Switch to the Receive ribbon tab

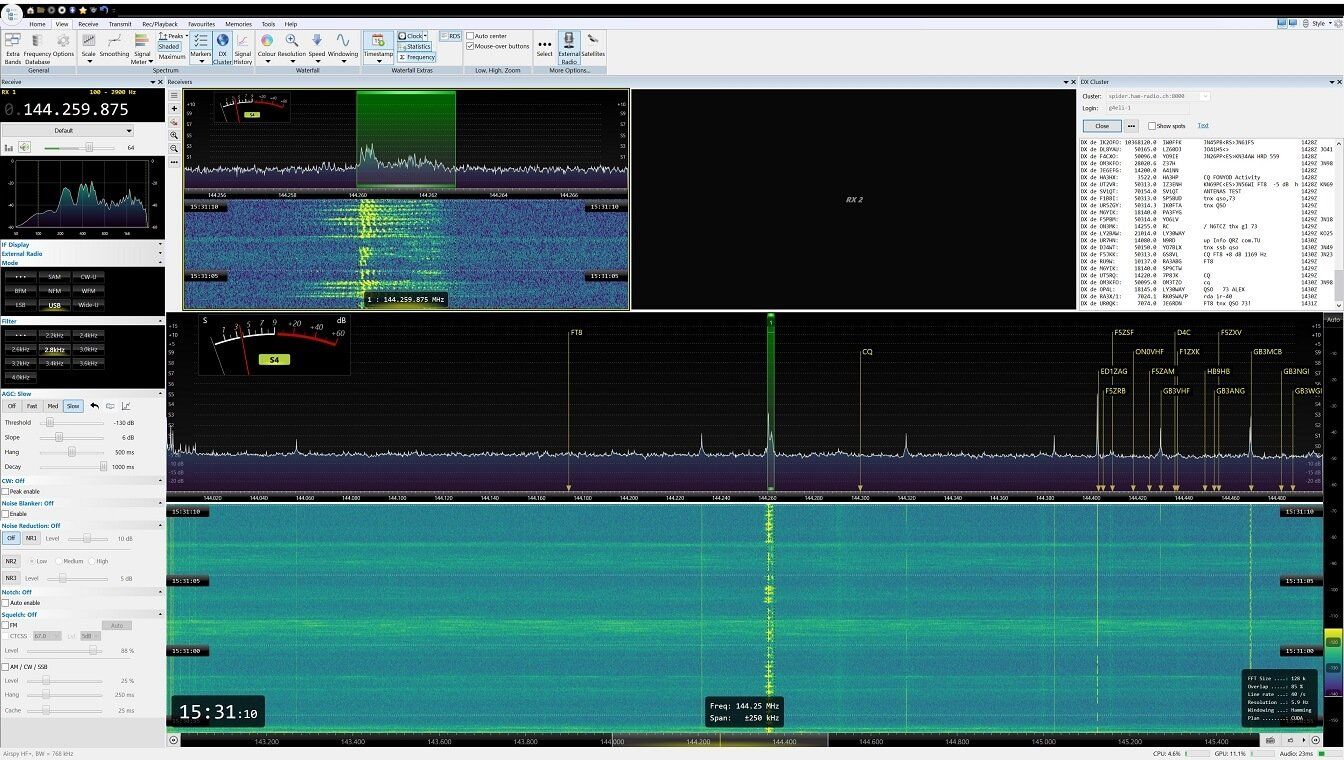click(88, 24)
